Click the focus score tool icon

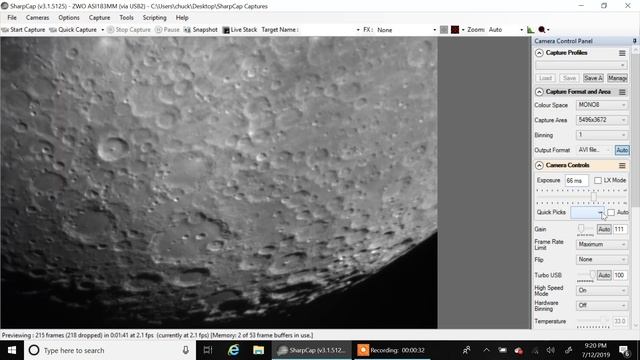pyautogui.click(x=542, y=30)
